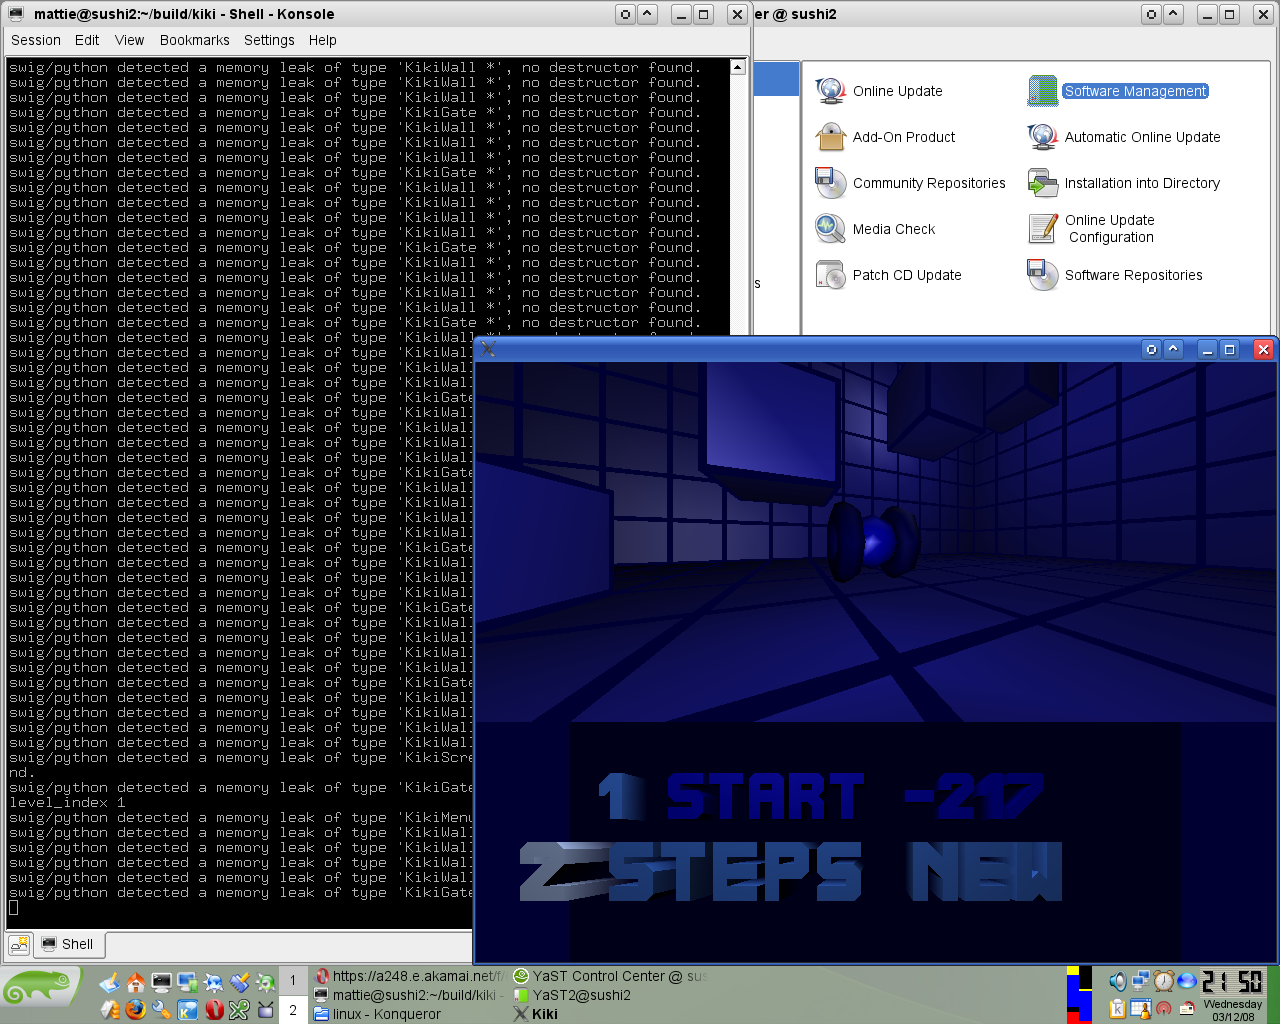The width and height of the screenshot is (1280, 1024).
Task: Click the New Session icon in Konsole
Action: coord(19,944)
